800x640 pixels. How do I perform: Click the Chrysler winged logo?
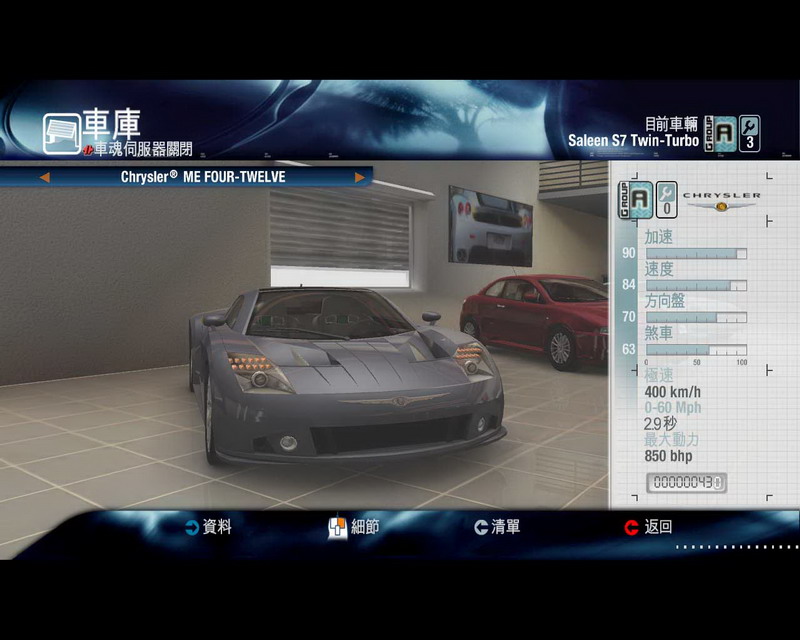[721, 200]
